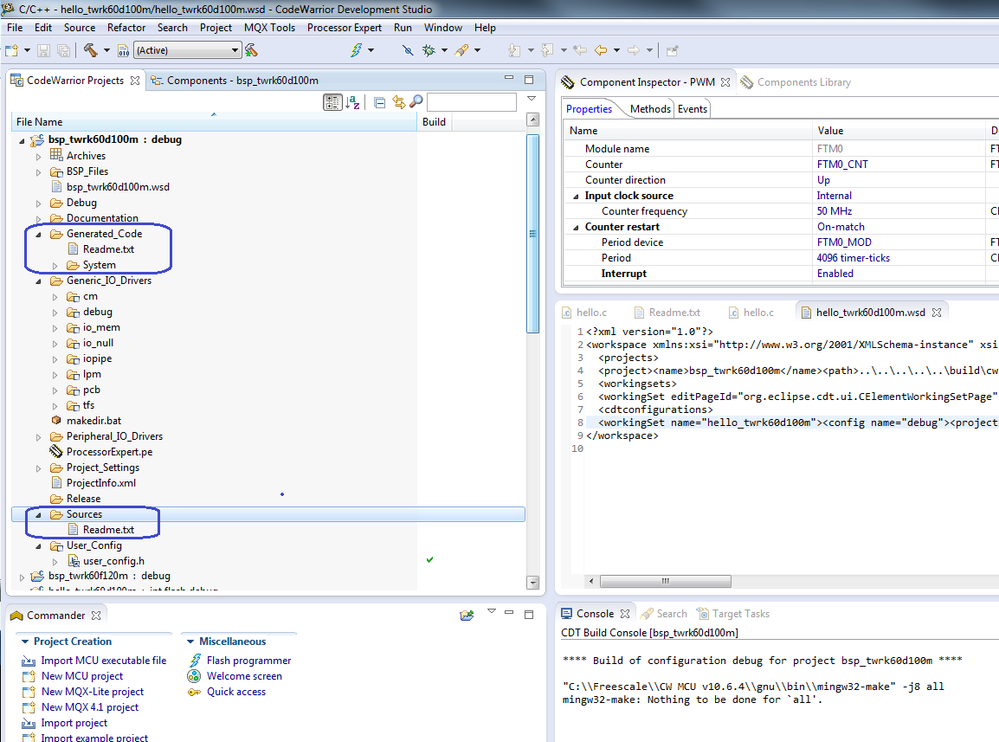This screenshot has height=742, width=999.
Task: Open the (Active) build configuration dropdown
Action: pos(187,50)
